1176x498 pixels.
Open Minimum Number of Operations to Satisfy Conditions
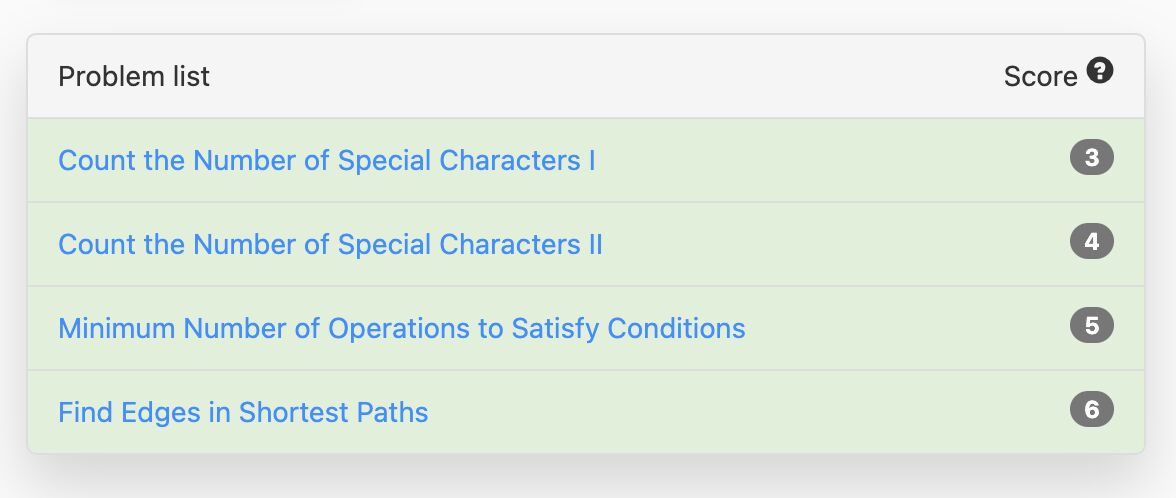point(402,328)
